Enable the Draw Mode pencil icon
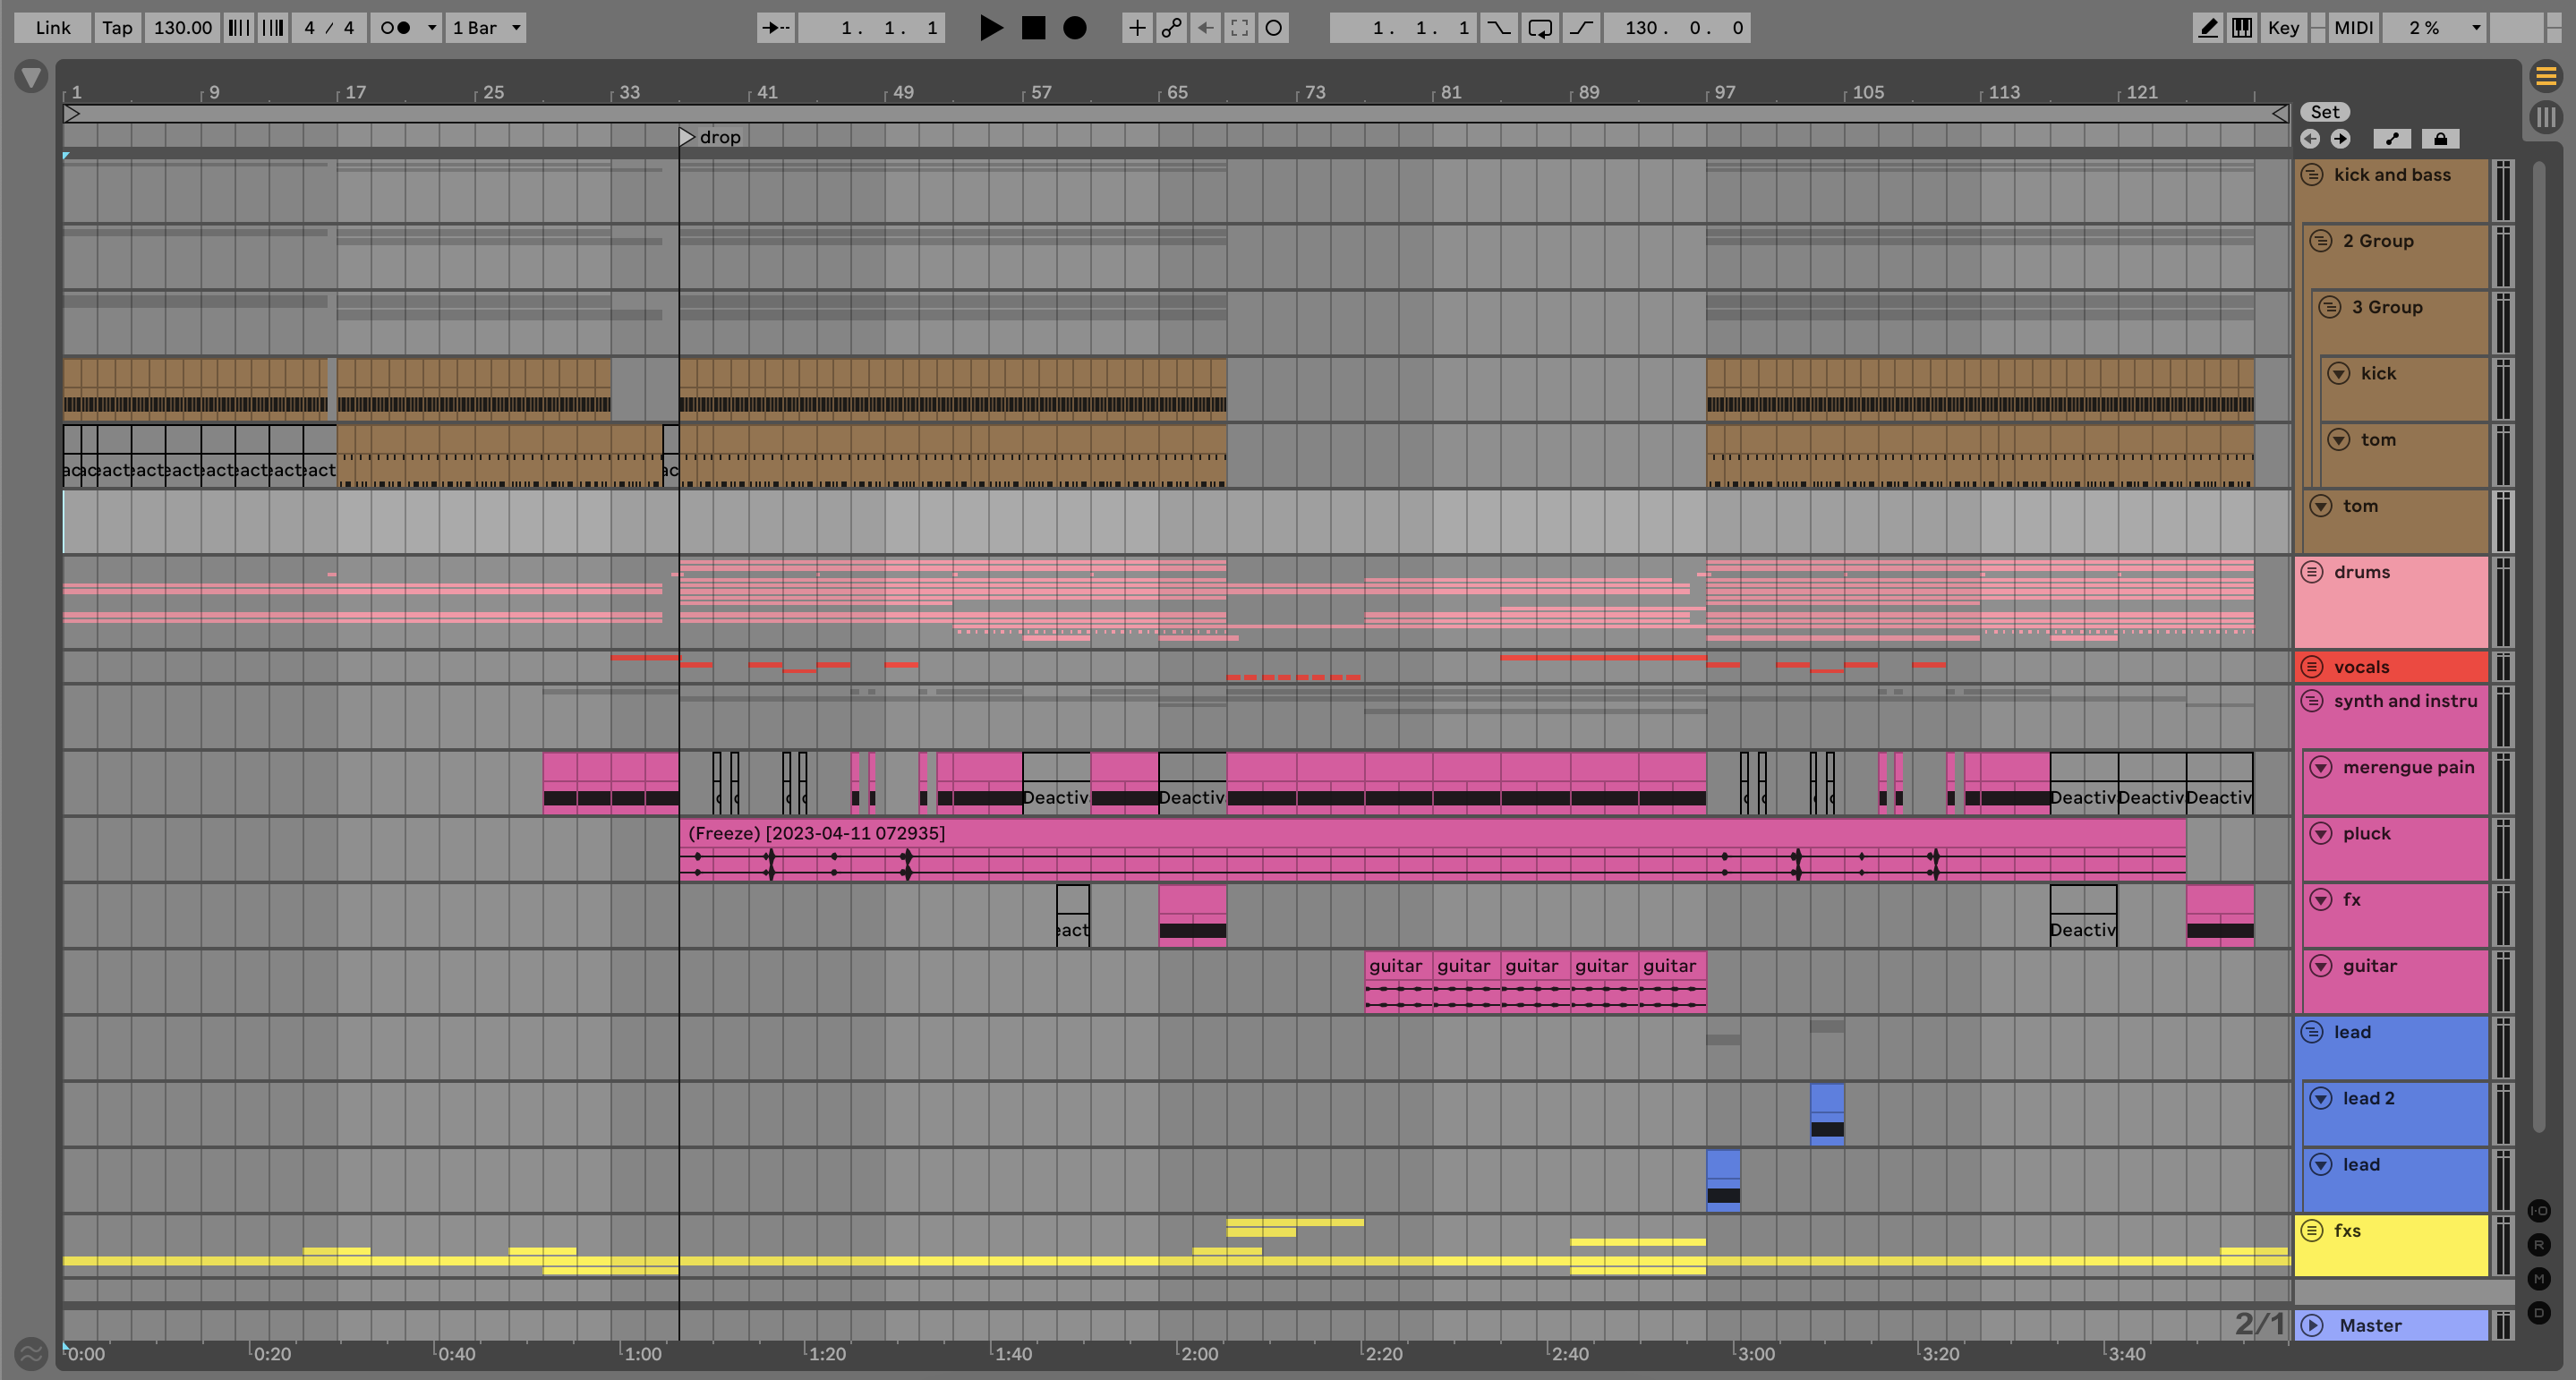The width and height of the screenshot is (2576, 1380). 2207,28
